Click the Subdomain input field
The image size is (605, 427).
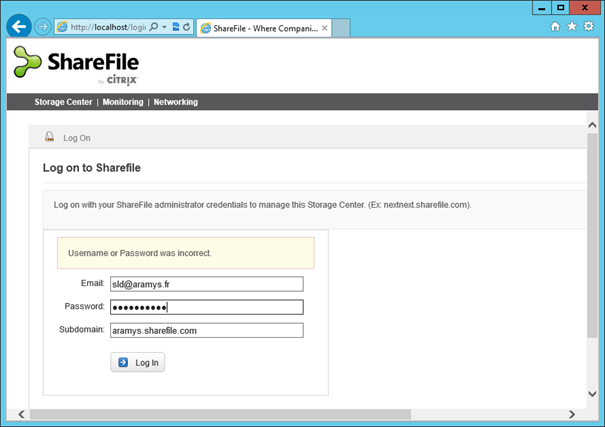pos(206,330)
